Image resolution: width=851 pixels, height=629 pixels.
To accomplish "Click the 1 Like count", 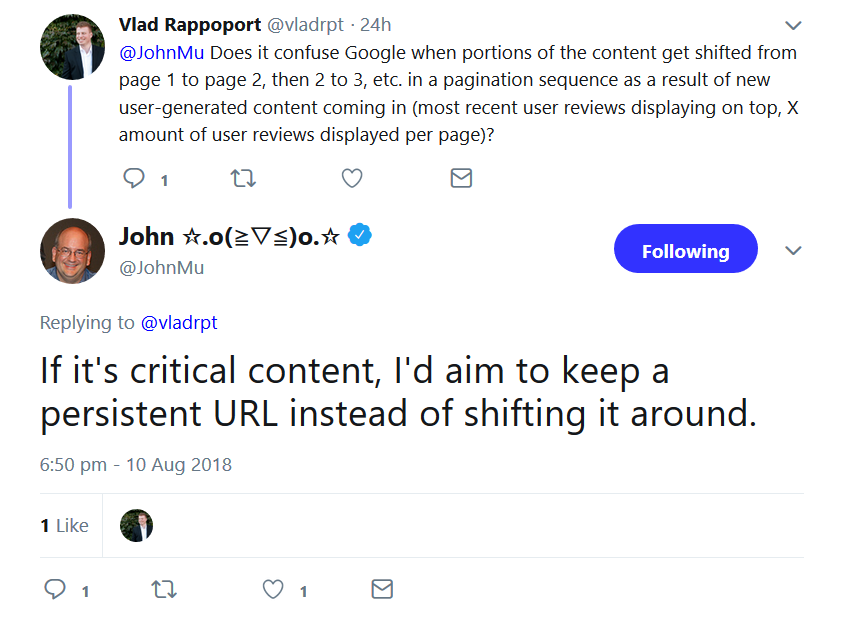I will click(64, 525).
